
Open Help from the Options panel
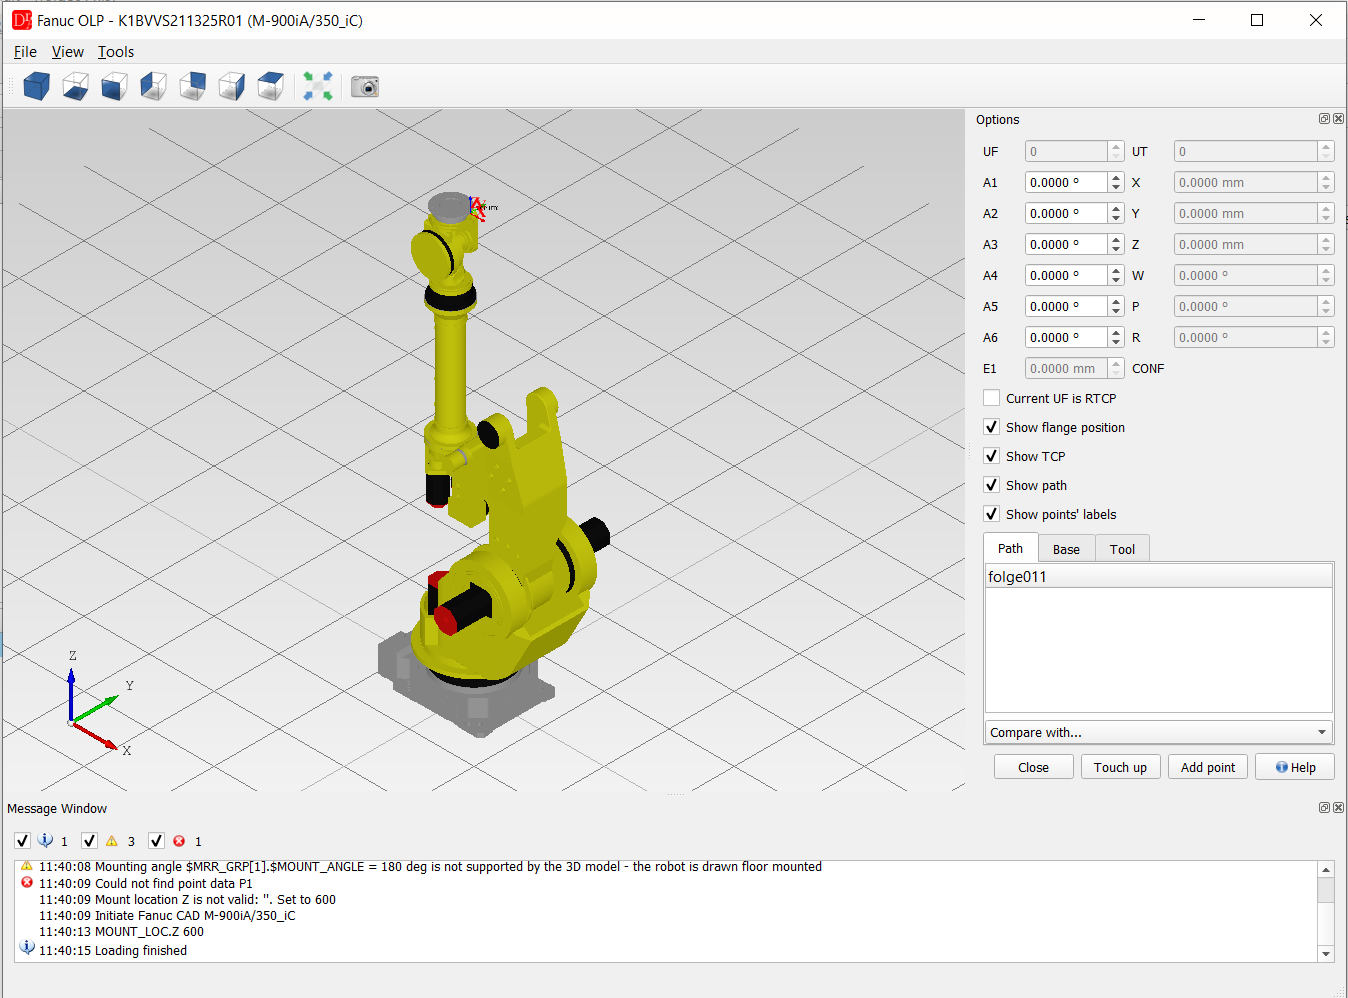pyautogui.click(x=1294, y=767)
